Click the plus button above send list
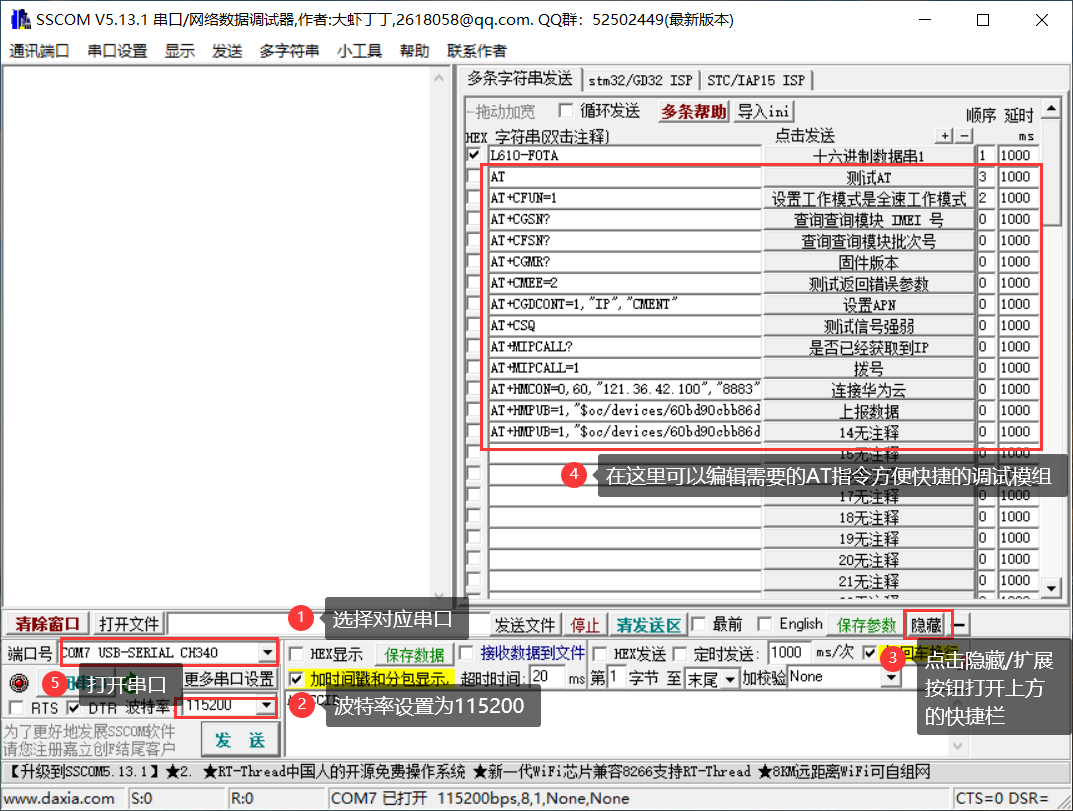The width and height of the screenshot is (1073, 811). coord(944,136)
